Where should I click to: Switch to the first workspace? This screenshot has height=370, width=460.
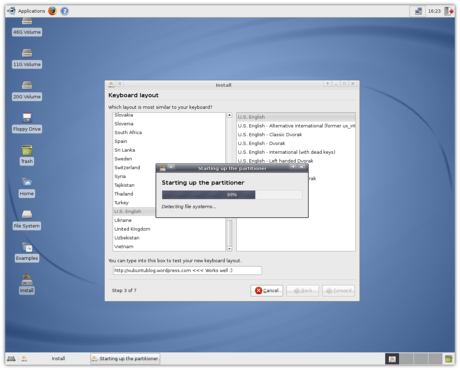click(x=392, y=359)
